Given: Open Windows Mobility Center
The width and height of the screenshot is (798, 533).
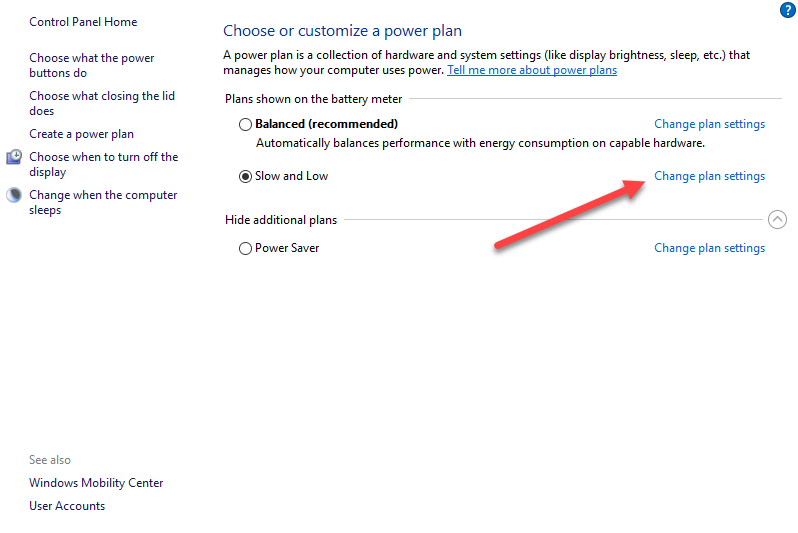Looking at the screenshot, I should coord(96,483).
